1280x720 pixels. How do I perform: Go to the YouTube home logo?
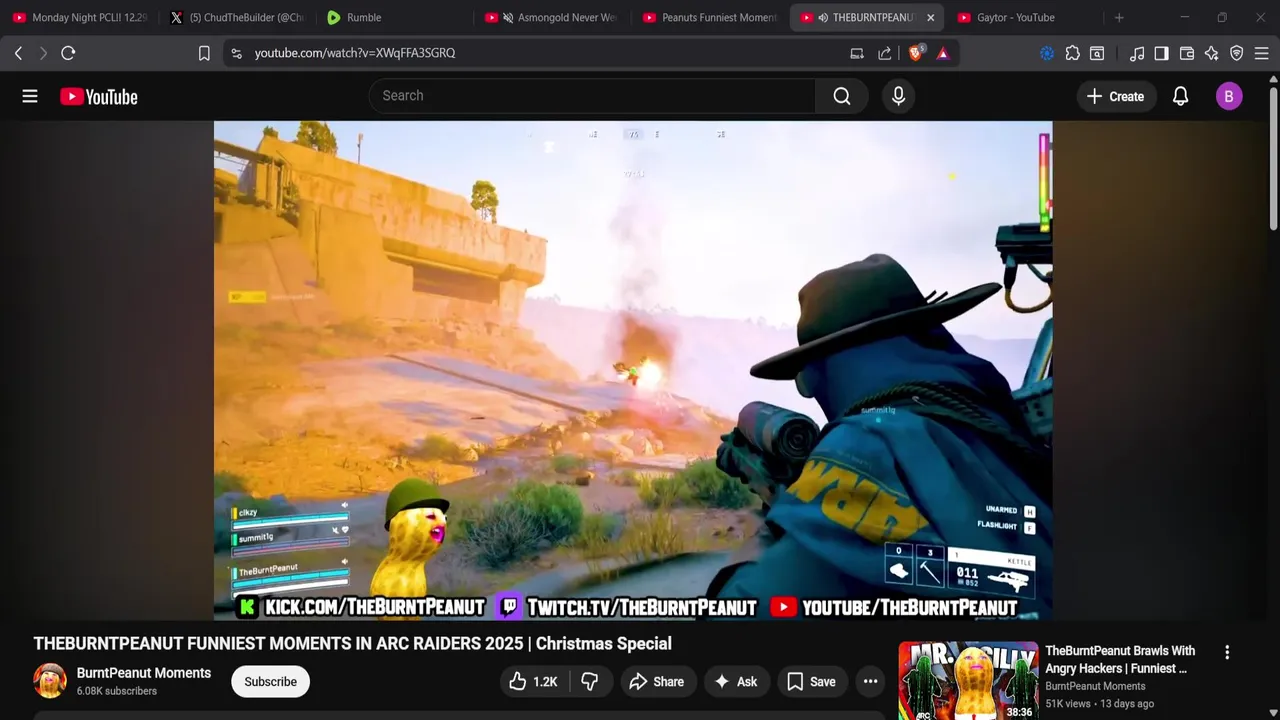coord(98,96)
